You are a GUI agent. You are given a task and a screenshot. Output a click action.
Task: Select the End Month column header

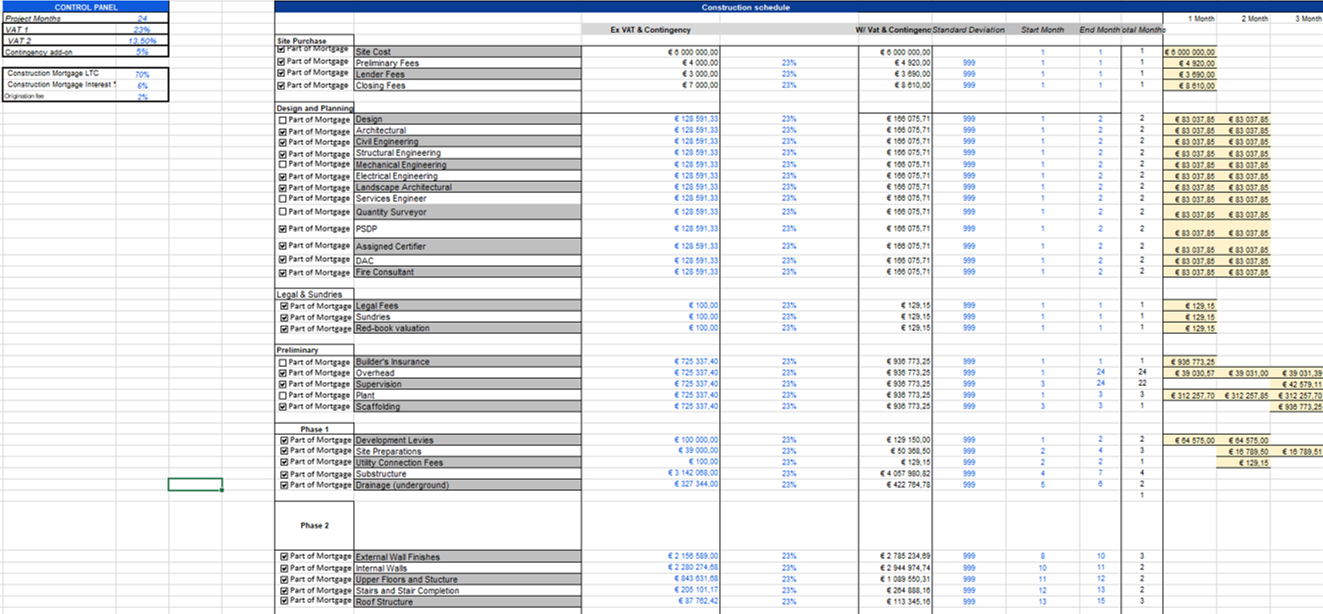[1100, 30]
